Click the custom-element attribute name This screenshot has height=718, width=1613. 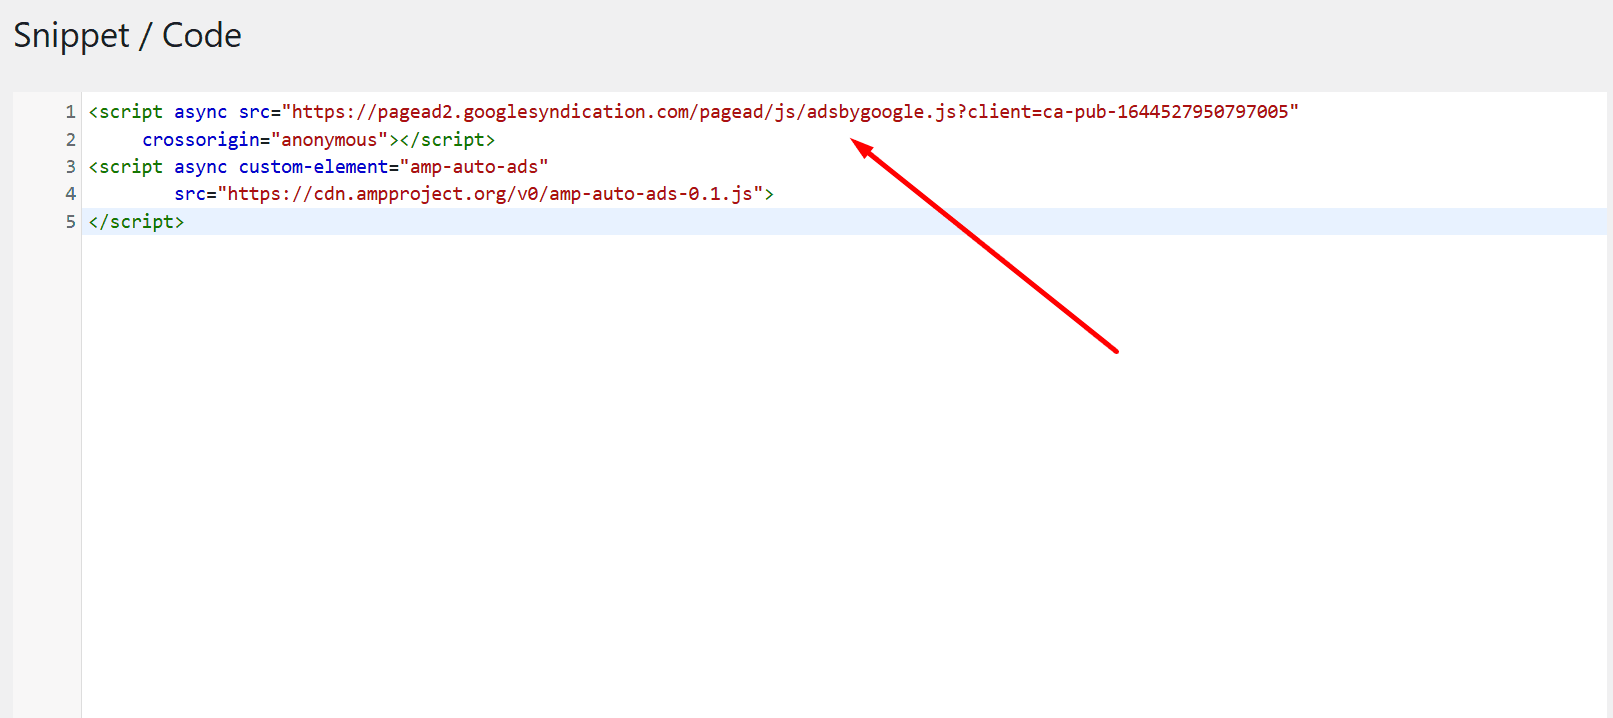[x=312, y=167]
